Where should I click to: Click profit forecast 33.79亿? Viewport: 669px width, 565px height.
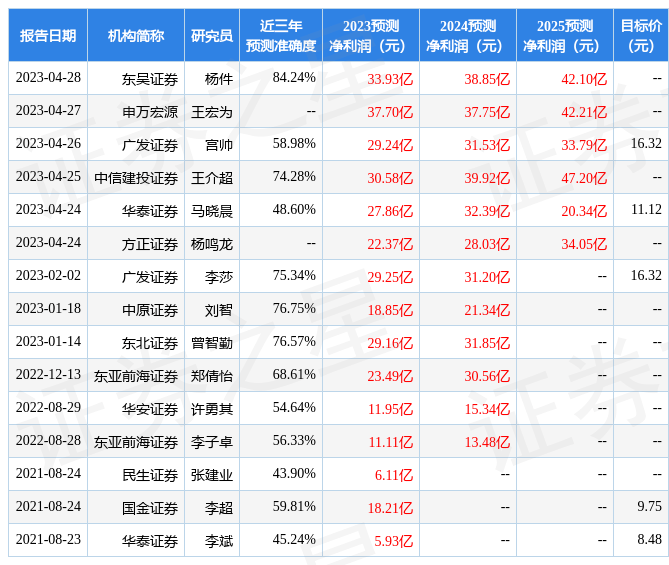[584, 145]
